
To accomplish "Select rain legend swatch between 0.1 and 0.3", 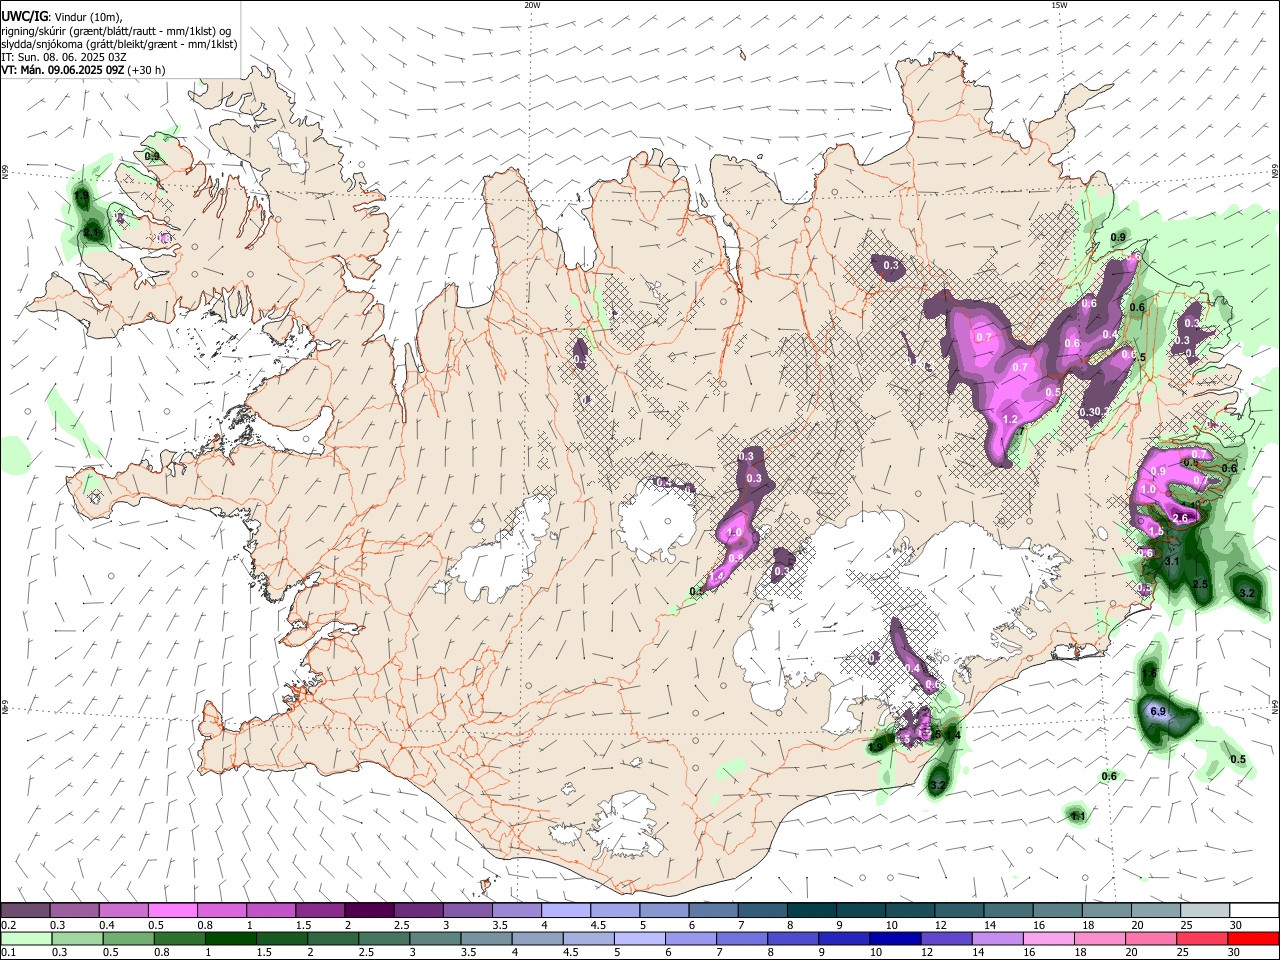I will tap(25, 938).
